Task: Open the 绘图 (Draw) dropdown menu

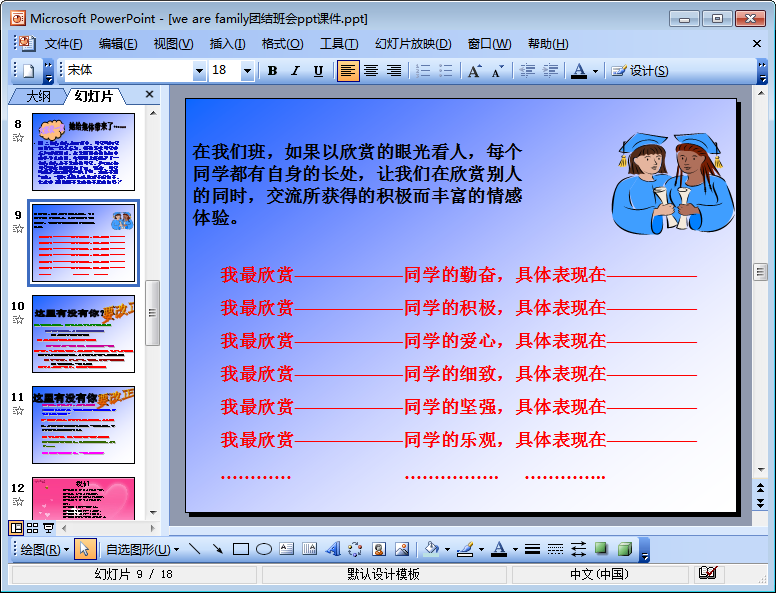Action: pos(44,549)
